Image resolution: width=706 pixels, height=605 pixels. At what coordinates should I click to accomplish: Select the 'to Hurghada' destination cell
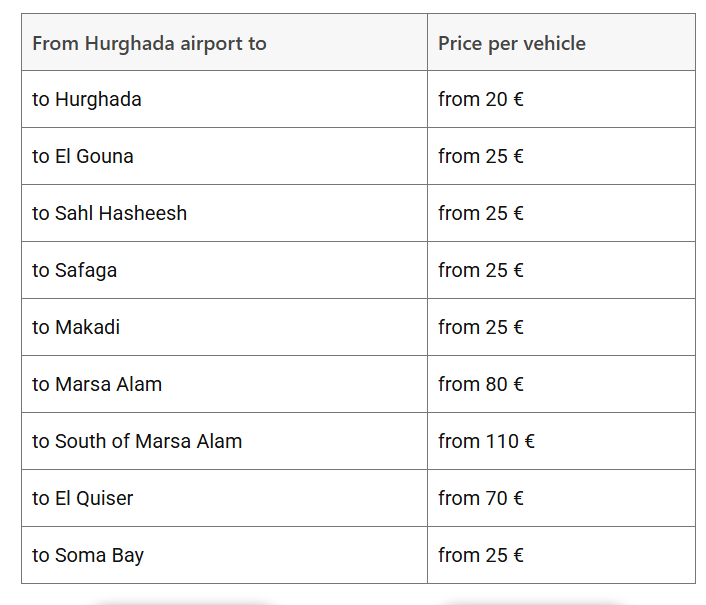pos(87,99)
